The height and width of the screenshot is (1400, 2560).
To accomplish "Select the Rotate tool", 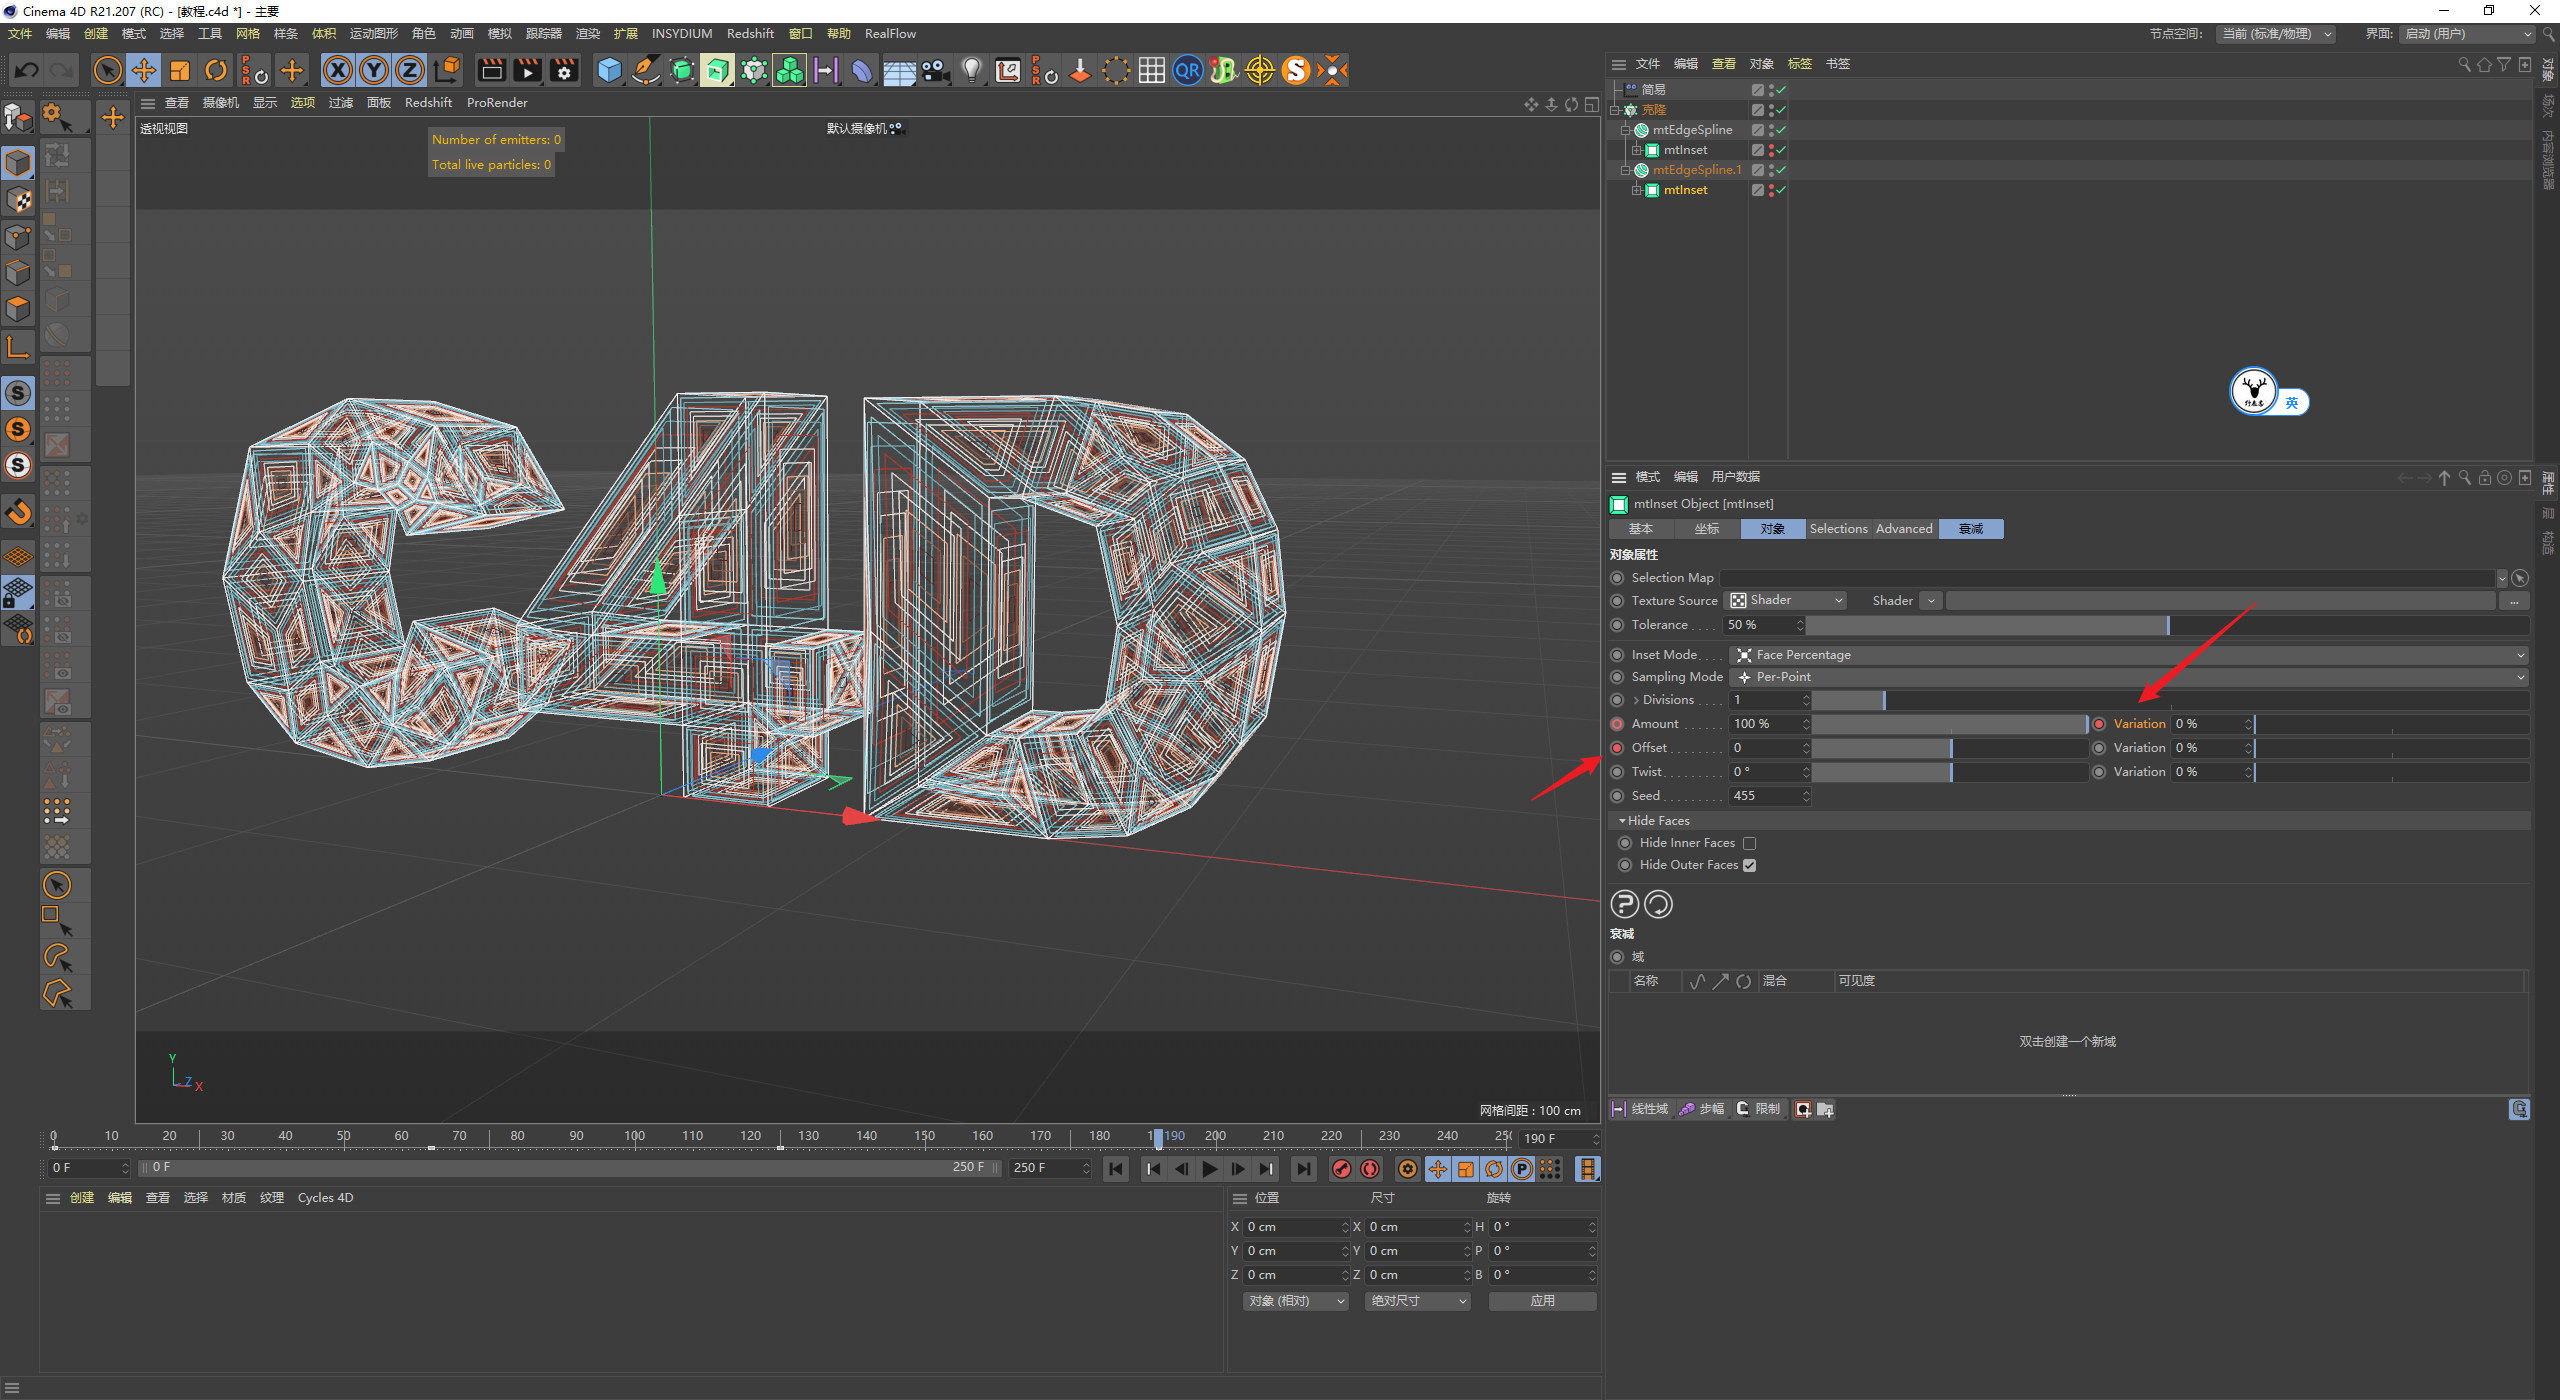I will (215, 70).
